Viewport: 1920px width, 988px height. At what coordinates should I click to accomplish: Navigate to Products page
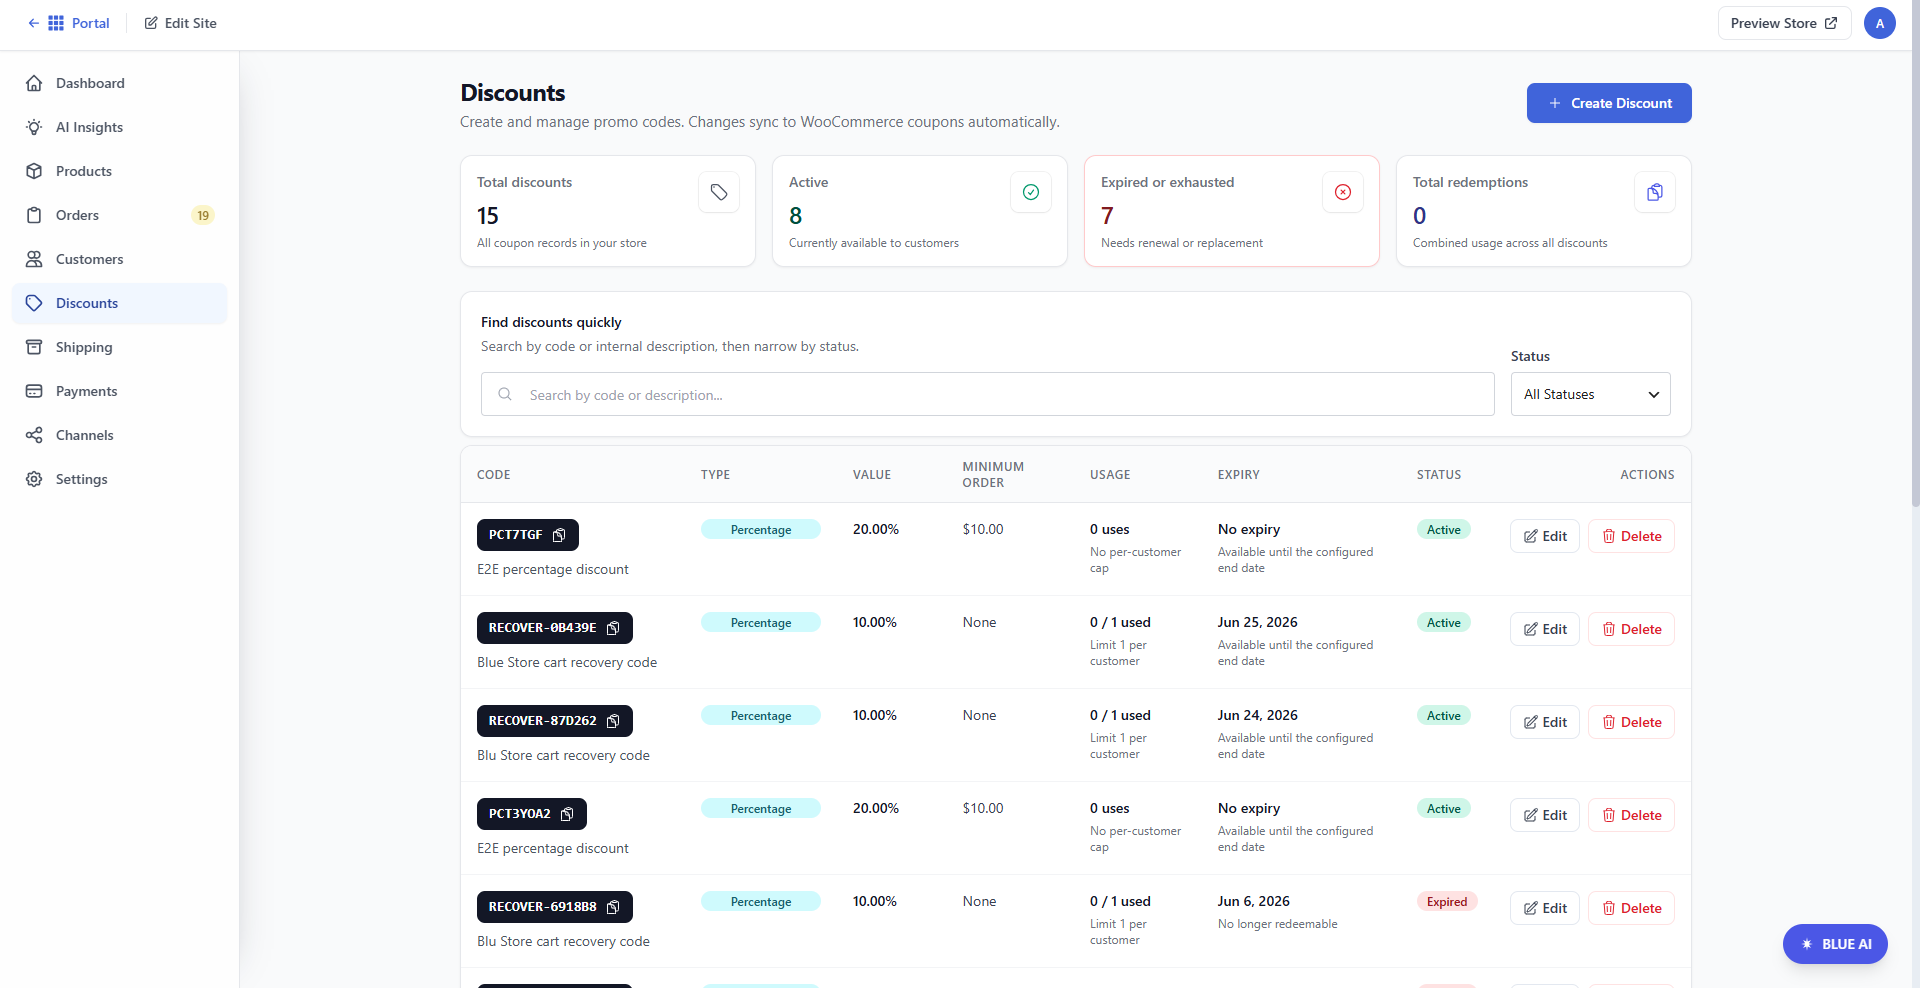click(120, 171)
